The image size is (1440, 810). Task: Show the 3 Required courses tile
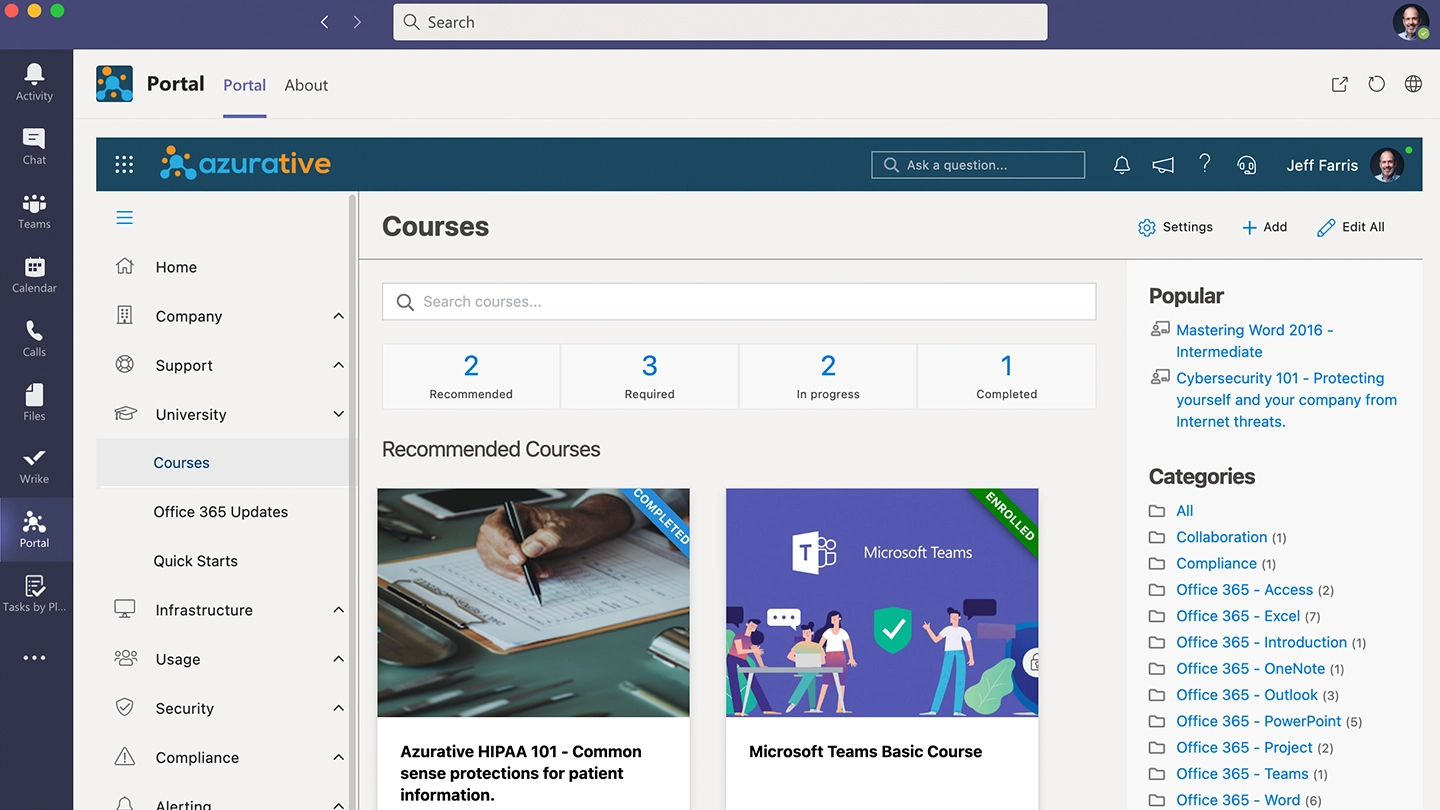(x=650, y=376)
